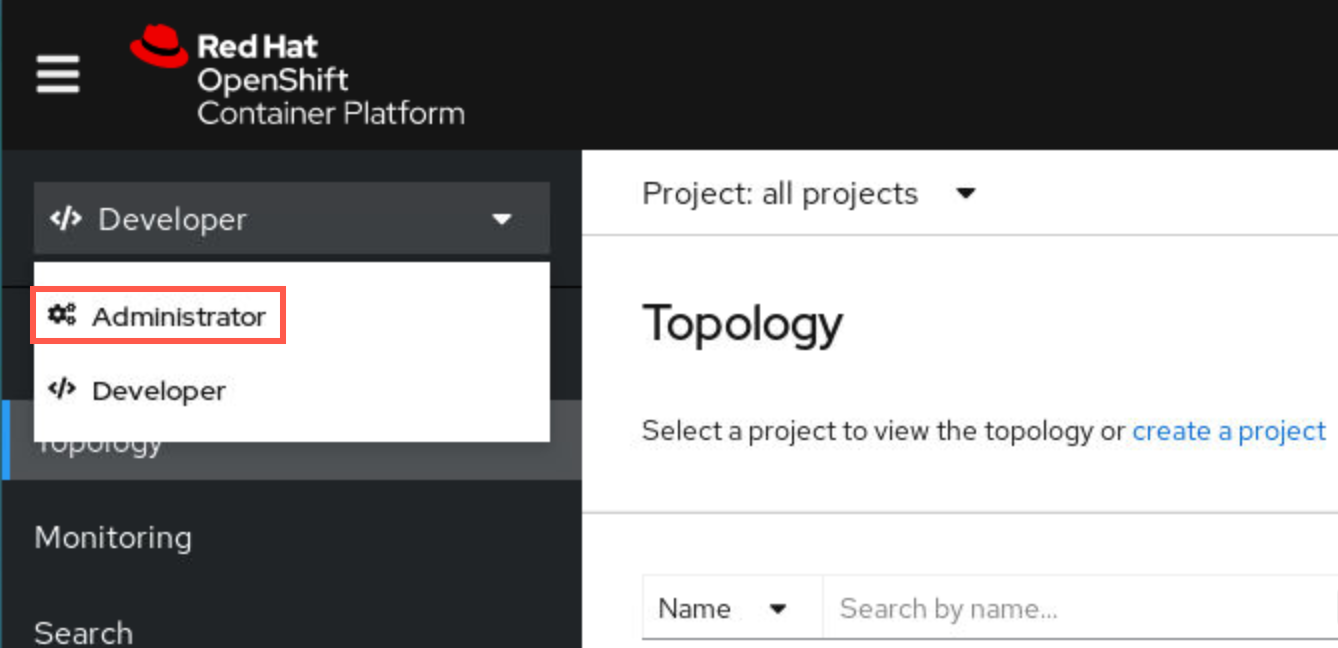The width and height of the screenshot is (1338, 648).
Task: Follow the create a project link
Action: 1229,431
